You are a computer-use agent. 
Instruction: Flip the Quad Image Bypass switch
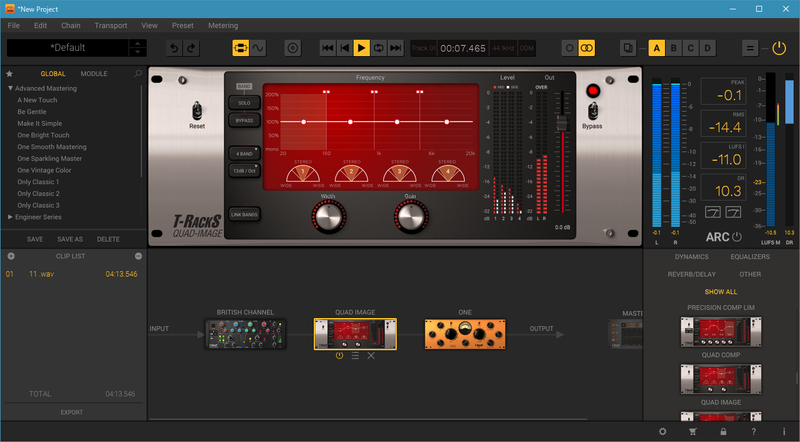(x=592, y=111)
